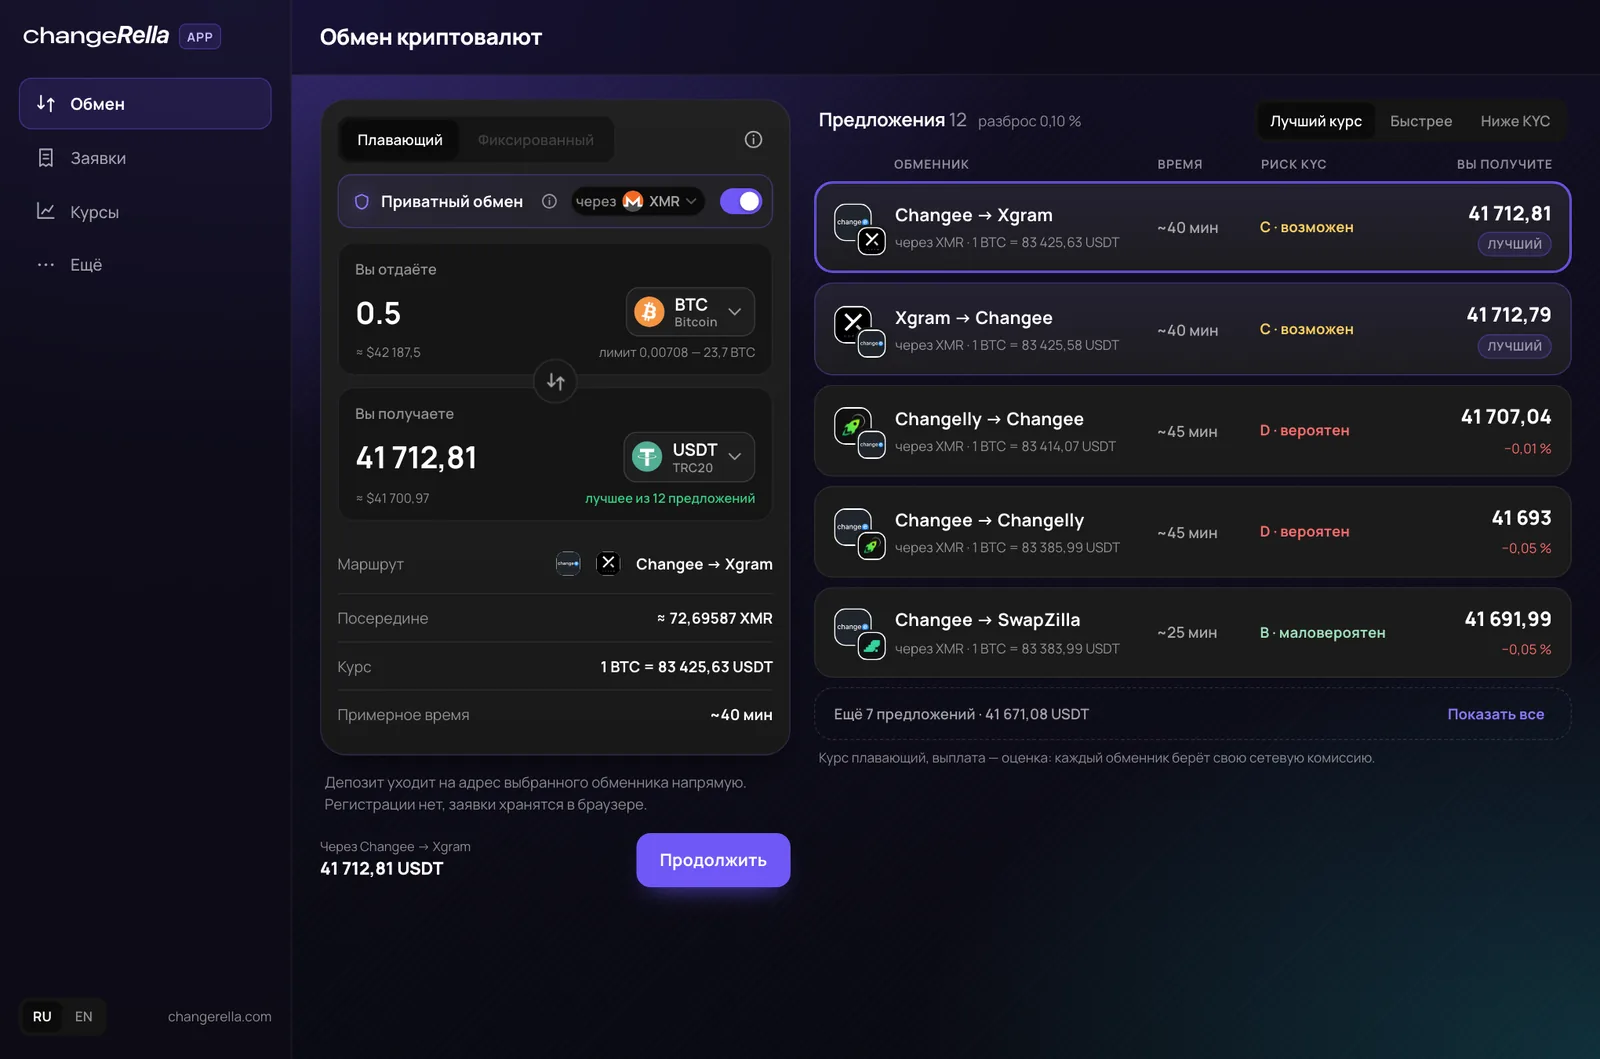
Task: Open the rate type info icon
Action: pos(753,140)
